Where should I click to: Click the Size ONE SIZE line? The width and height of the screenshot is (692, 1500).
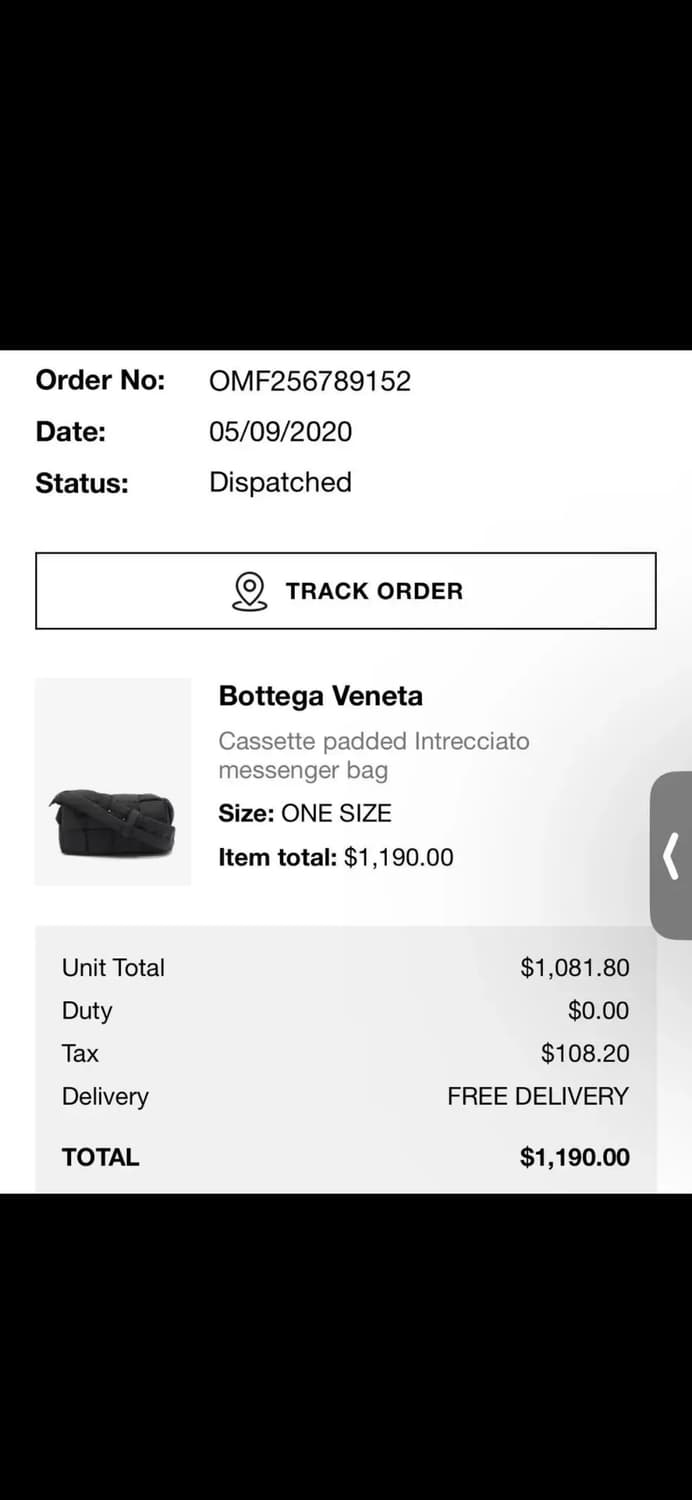[x=305, y=813]
